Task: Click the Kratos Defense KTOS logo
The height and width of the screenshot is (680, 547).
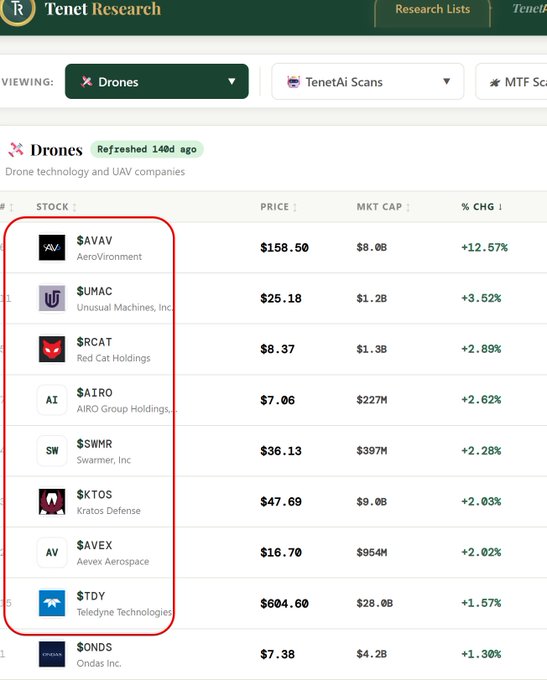Action: (x=52, y=502)
